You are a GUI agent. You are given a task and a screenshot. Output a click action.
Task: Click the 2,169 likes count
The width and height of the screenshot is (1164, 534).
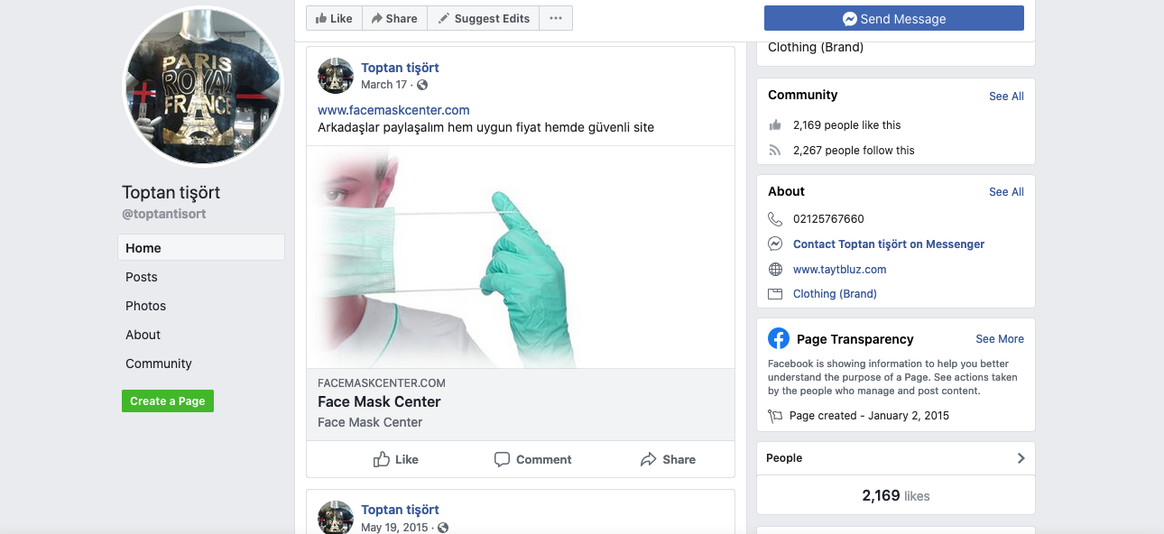895,495
